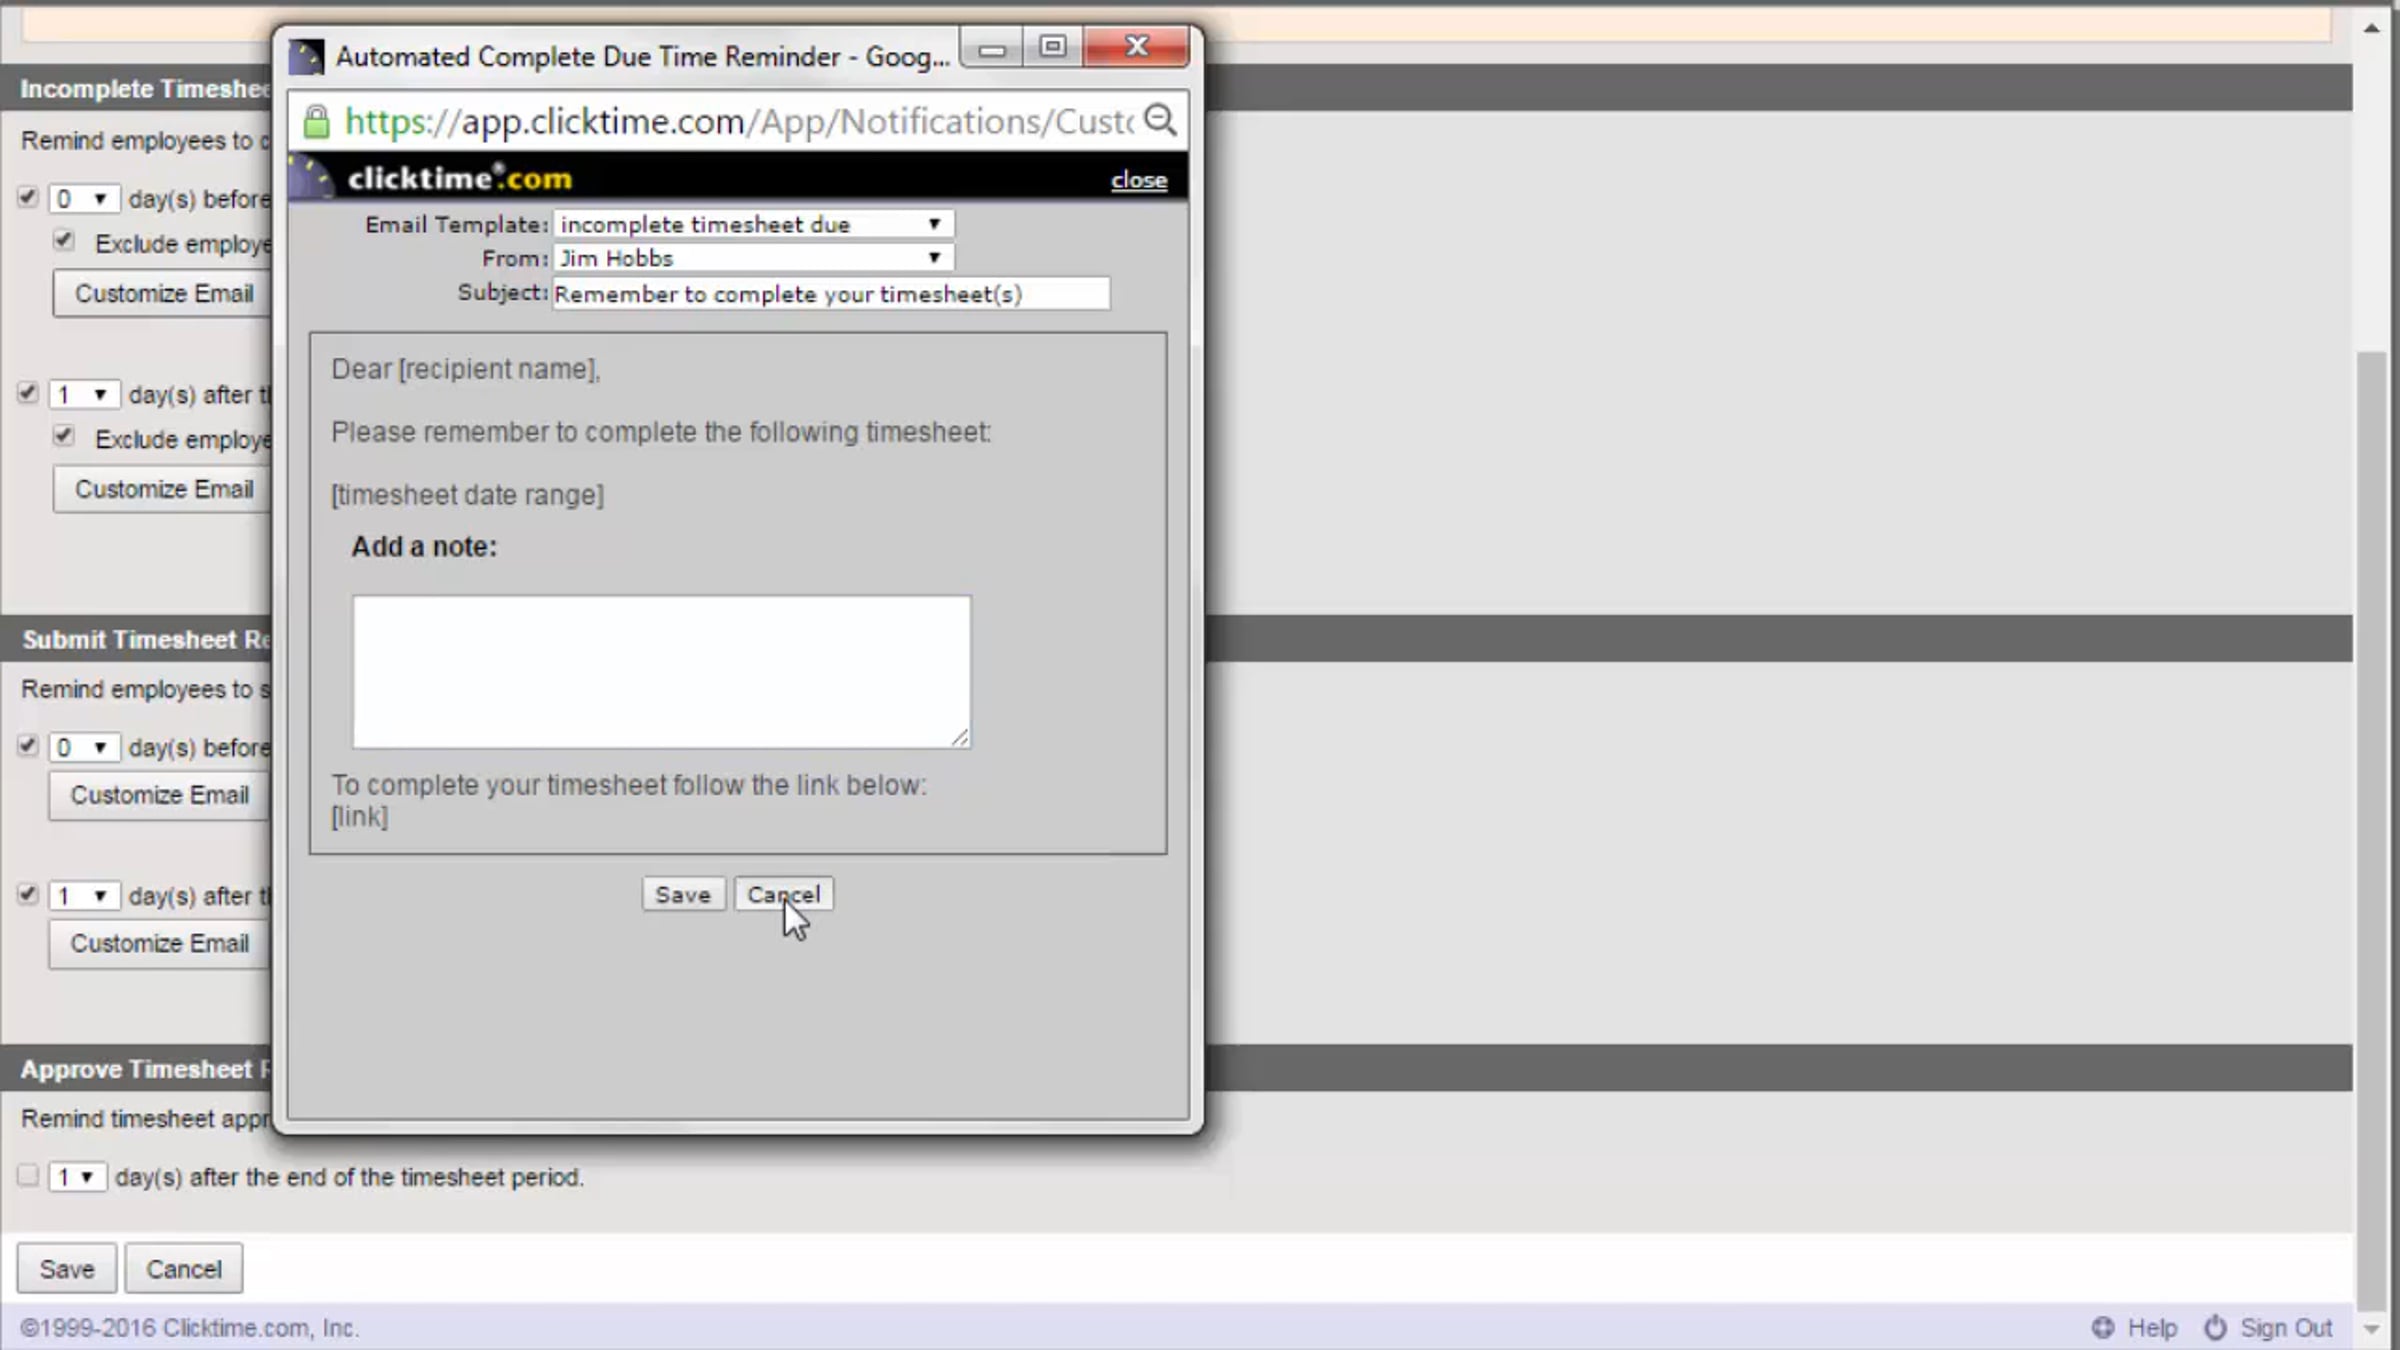Screen dimensions: 2400x1350
Task: Uncheck the first Exclude employees checkbox
Action: [64, 241]
